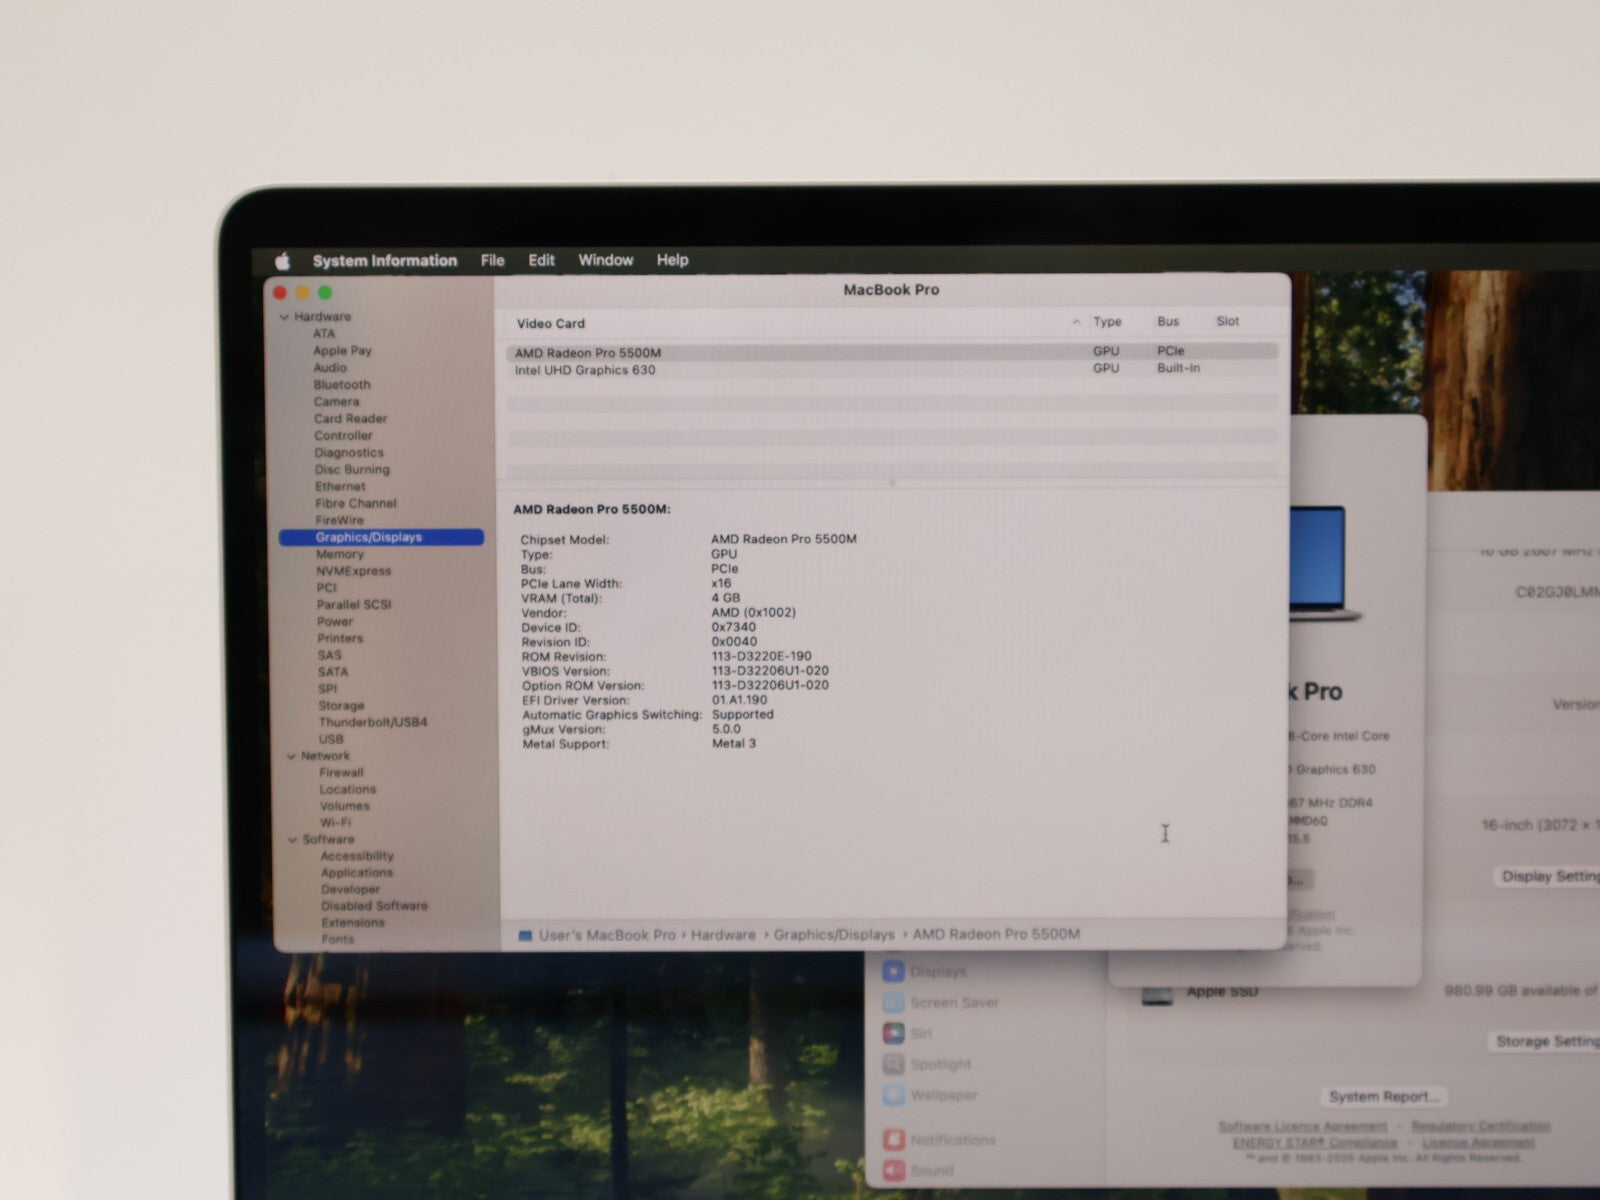This screenshot has width=1600, height=1200.
Task: Open the Apple menu icon
Action: [282, 261]
